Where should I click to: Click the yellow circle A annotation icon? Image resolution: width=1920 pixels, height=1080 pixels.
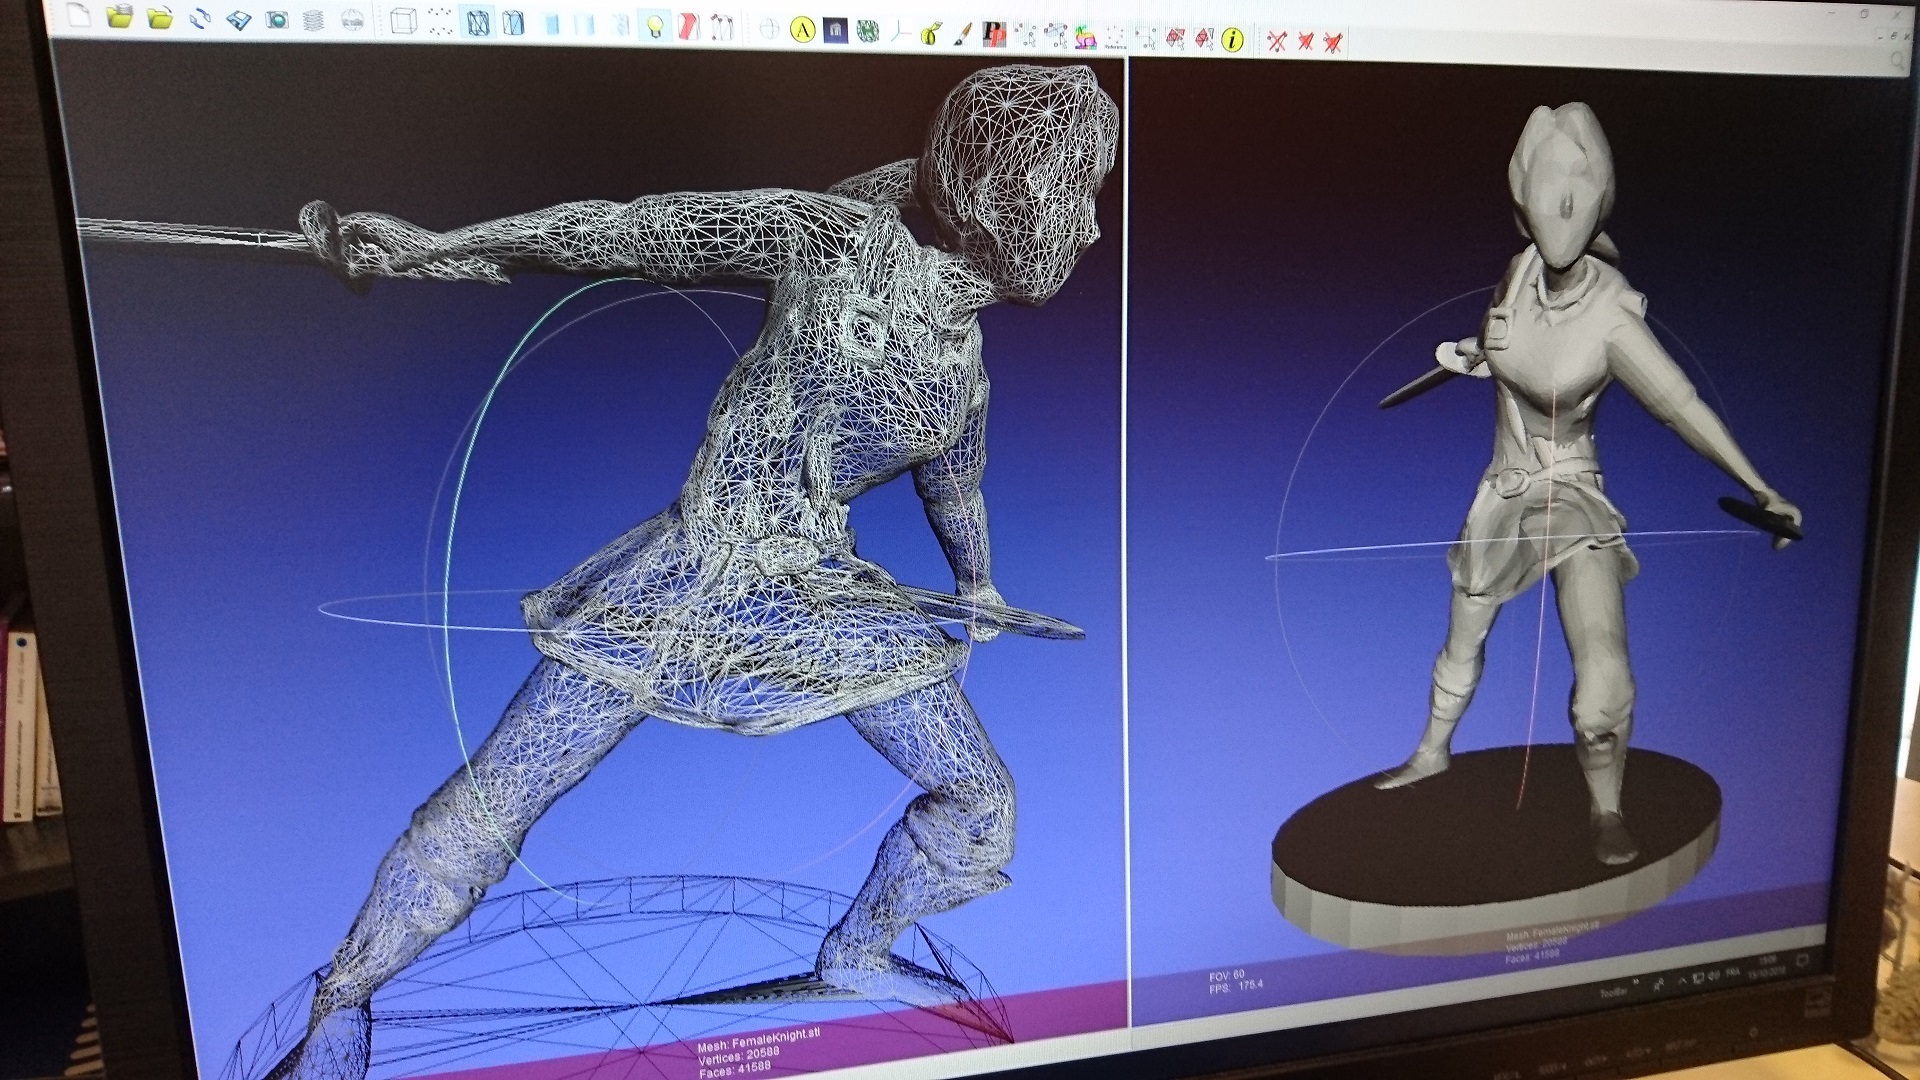point(803,30)
